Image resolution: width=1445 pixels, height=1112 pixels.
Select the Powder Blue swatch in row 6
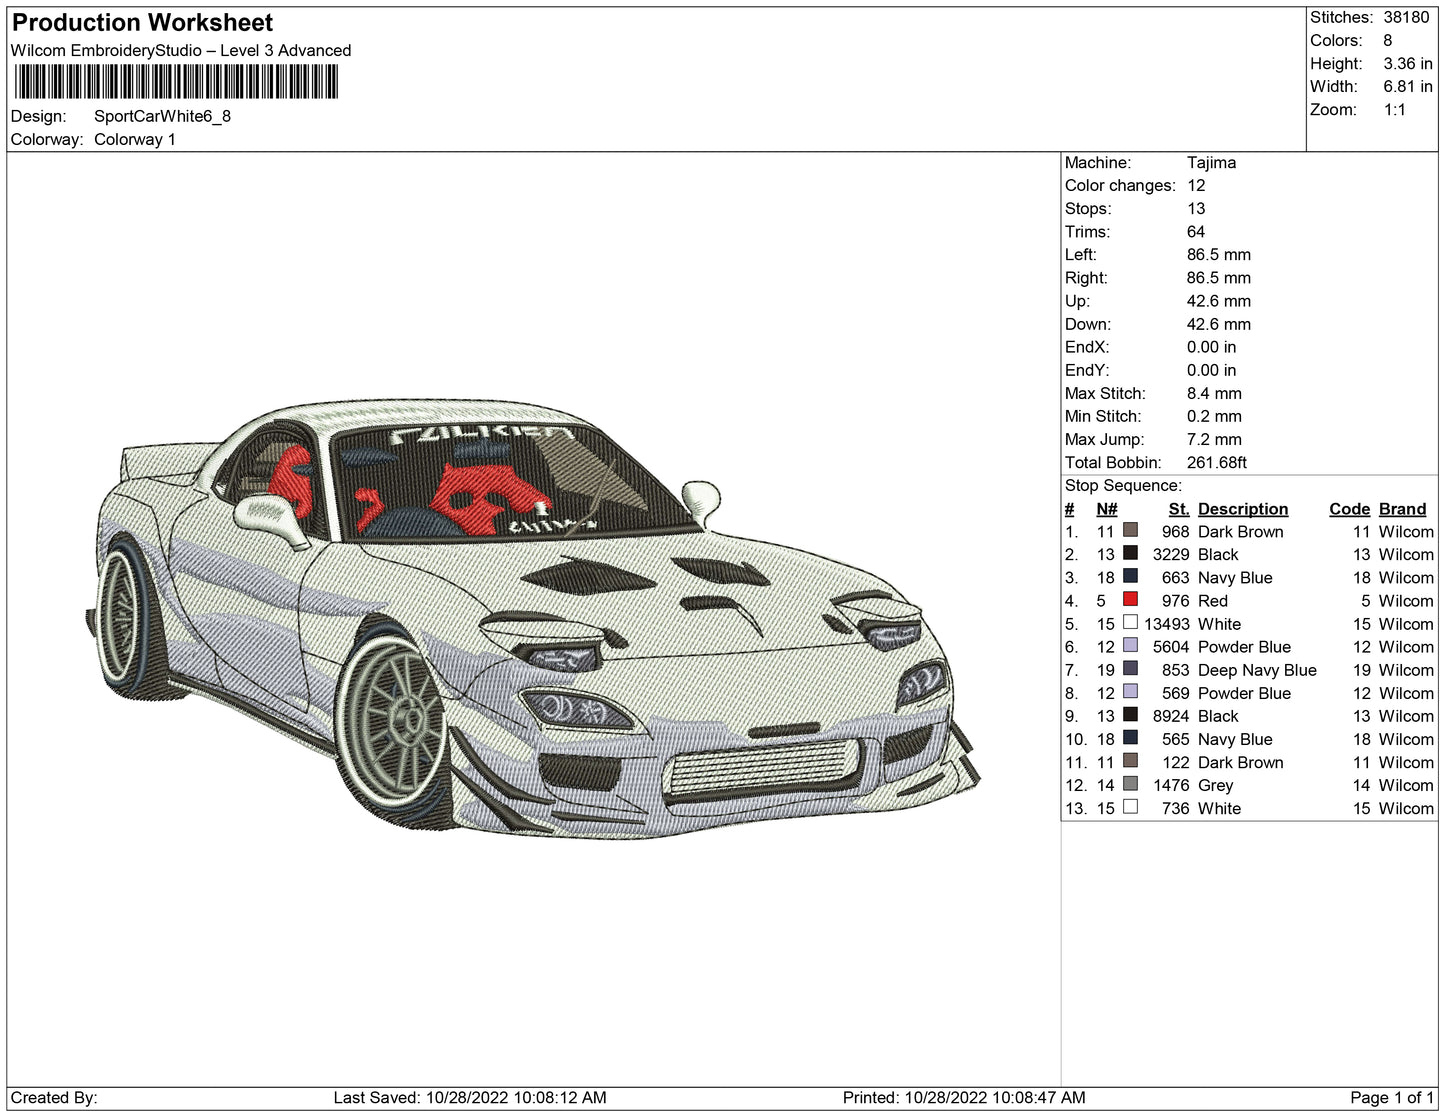[x=1130, y=645]
